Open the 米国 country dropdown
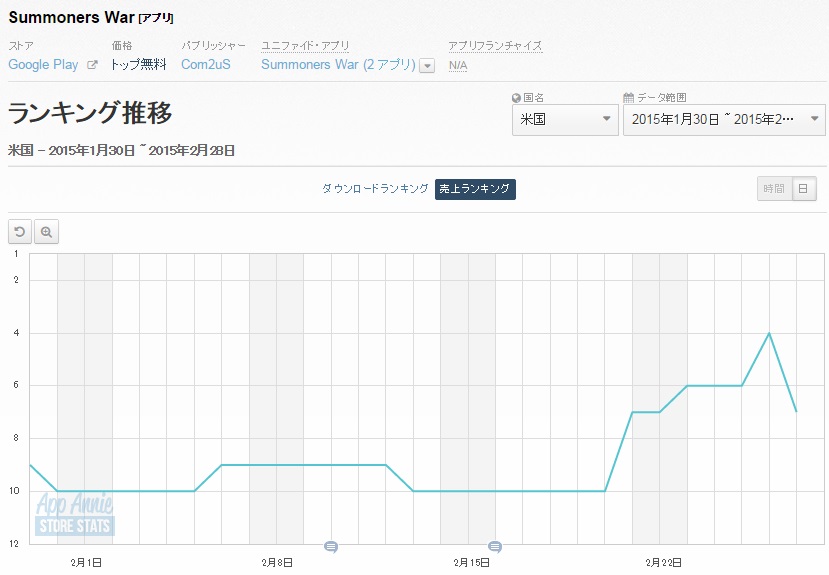The image size is (829, 575). click(x=565, y=119)
